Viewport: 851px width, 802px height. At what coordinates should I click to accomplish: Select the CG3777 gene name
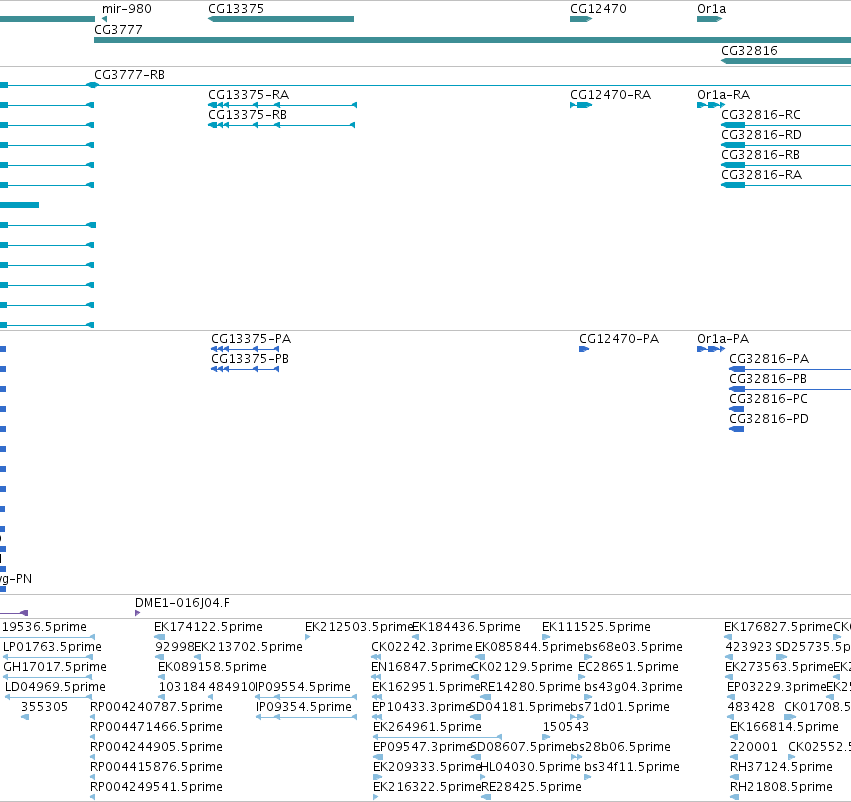[118, 30]
